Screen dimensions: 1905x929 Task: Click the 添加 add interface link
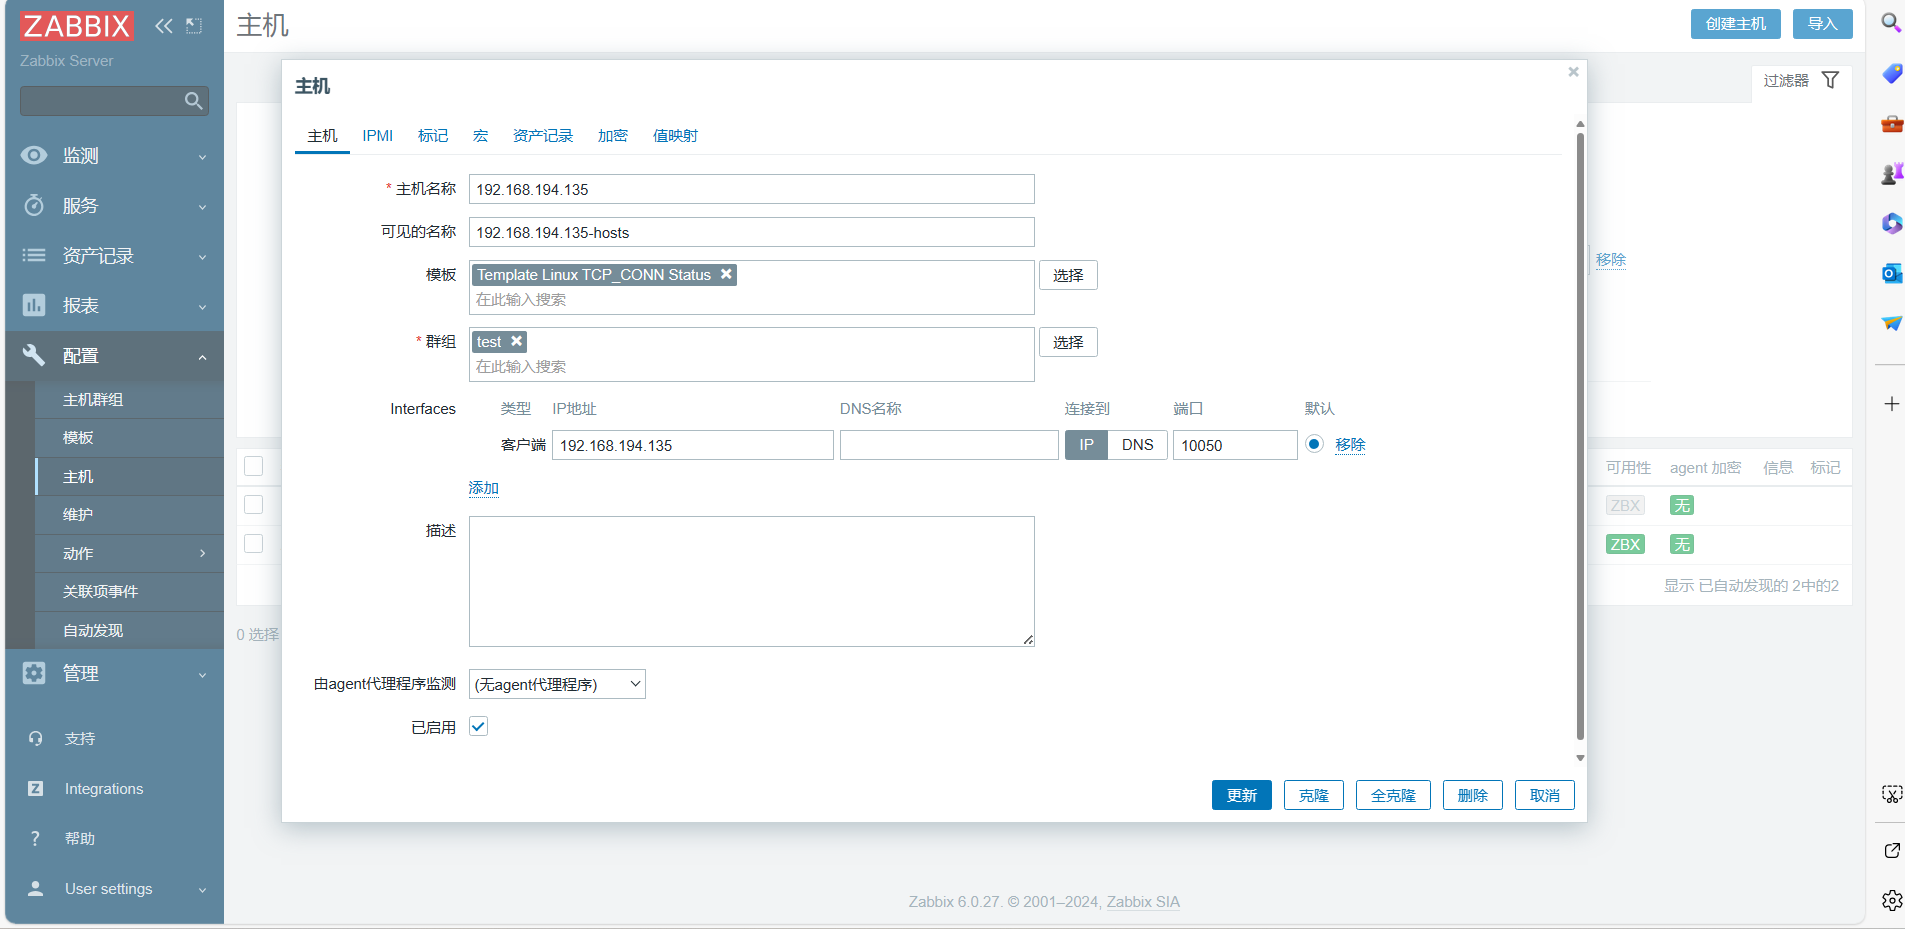click(483, 488)
